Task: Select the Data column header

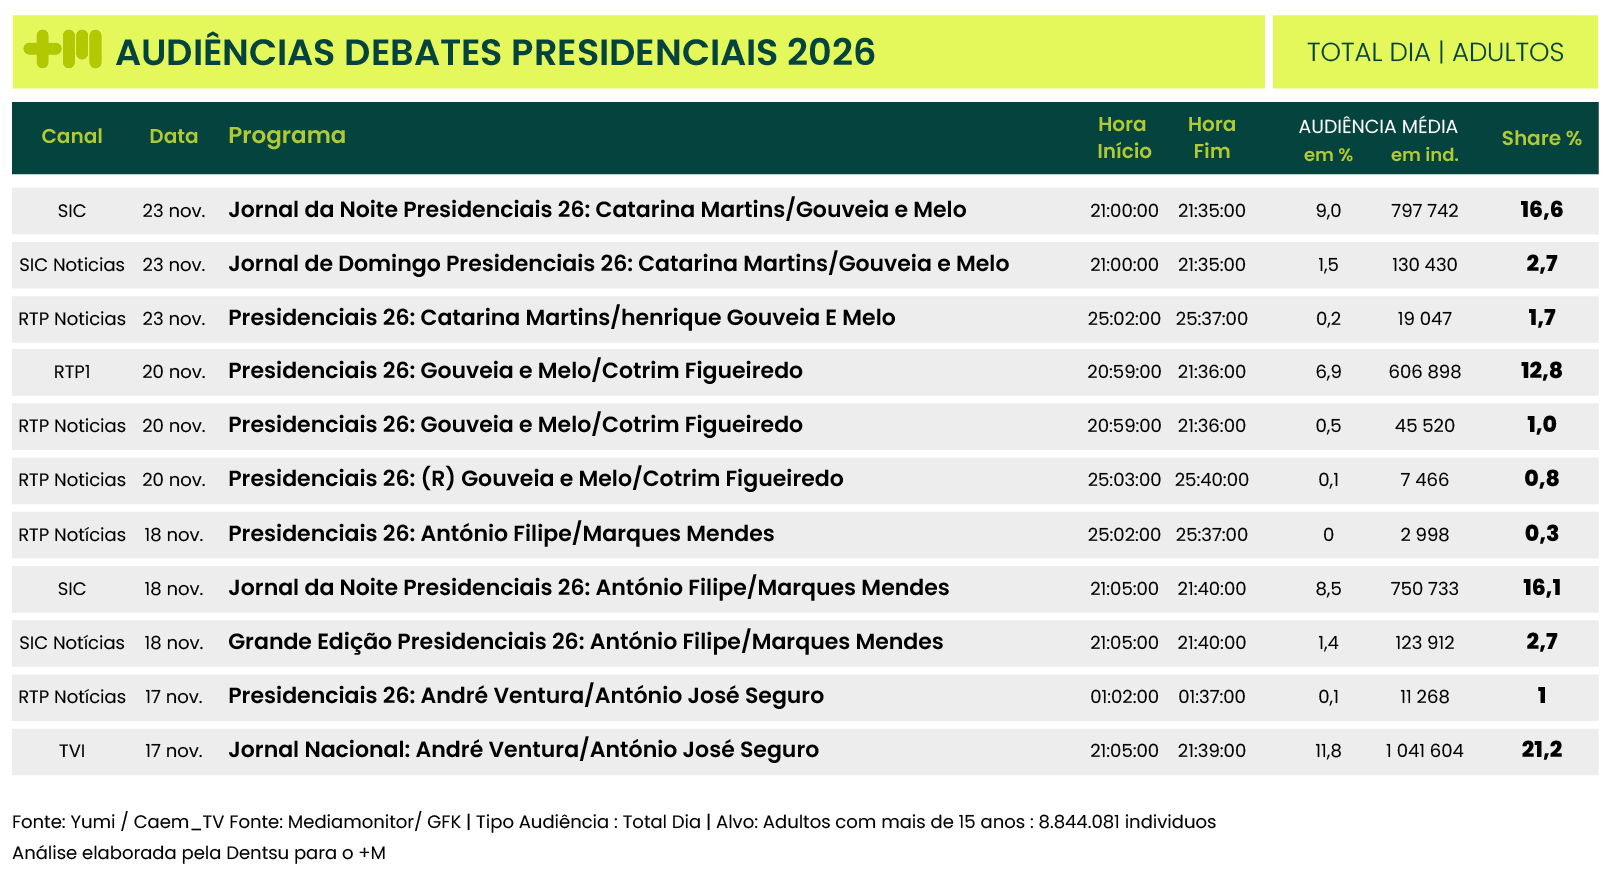Action: [x=174, y=136]
